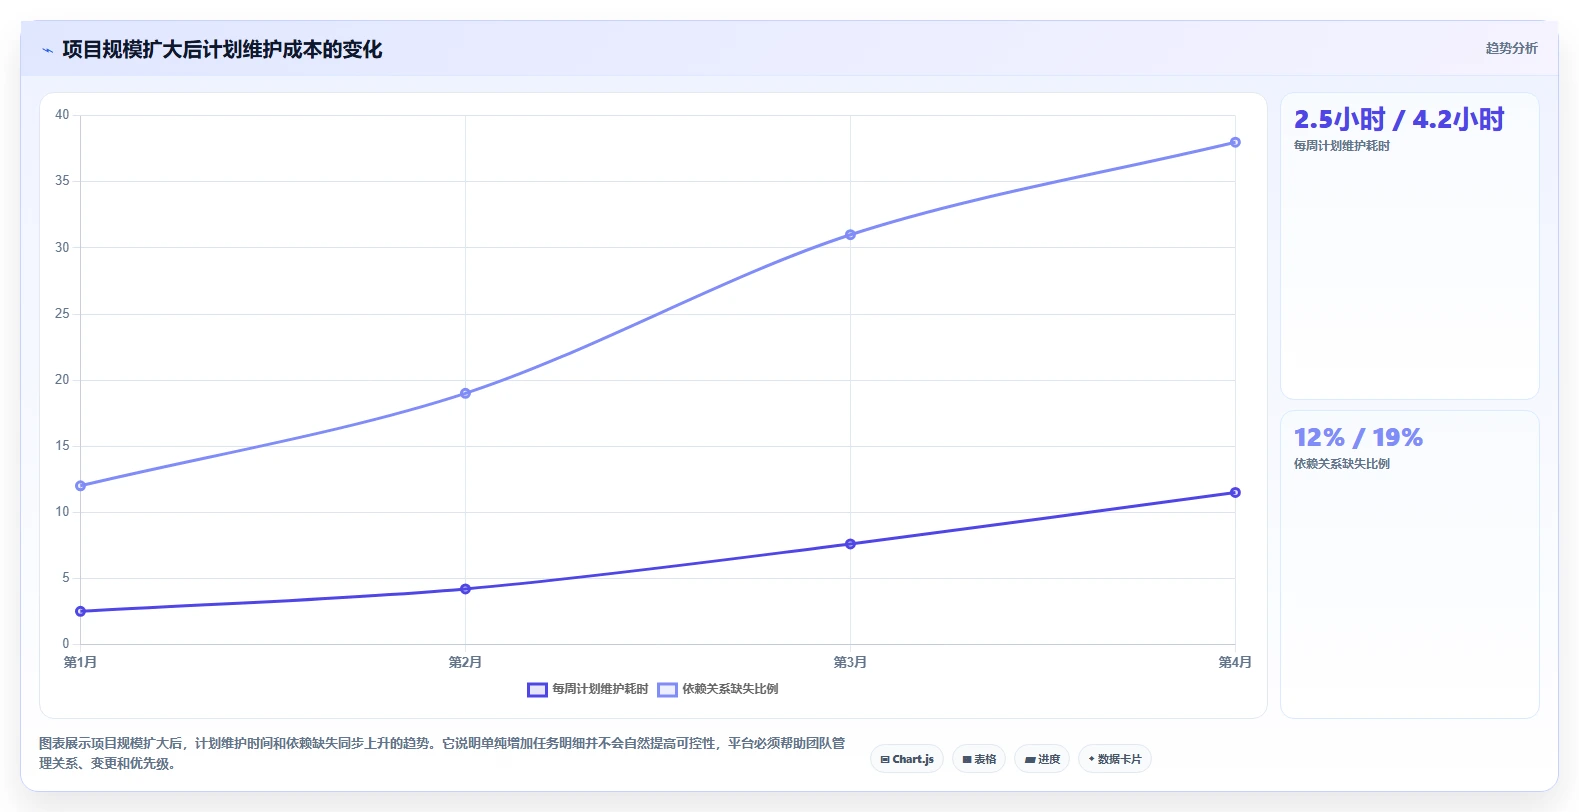The height and width of the screenshot is (812, 1579).
Task: Click the 趋势分析 label in header
Action: click(x=1511, y=48)
